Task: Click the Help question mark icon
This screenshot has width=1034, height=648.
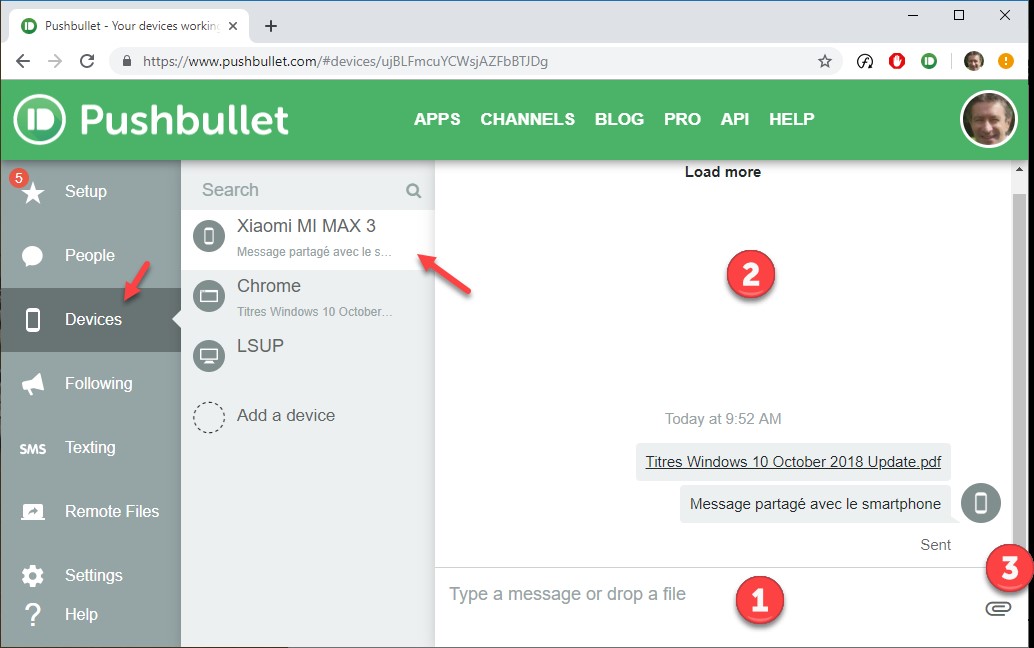Action: 32,614
